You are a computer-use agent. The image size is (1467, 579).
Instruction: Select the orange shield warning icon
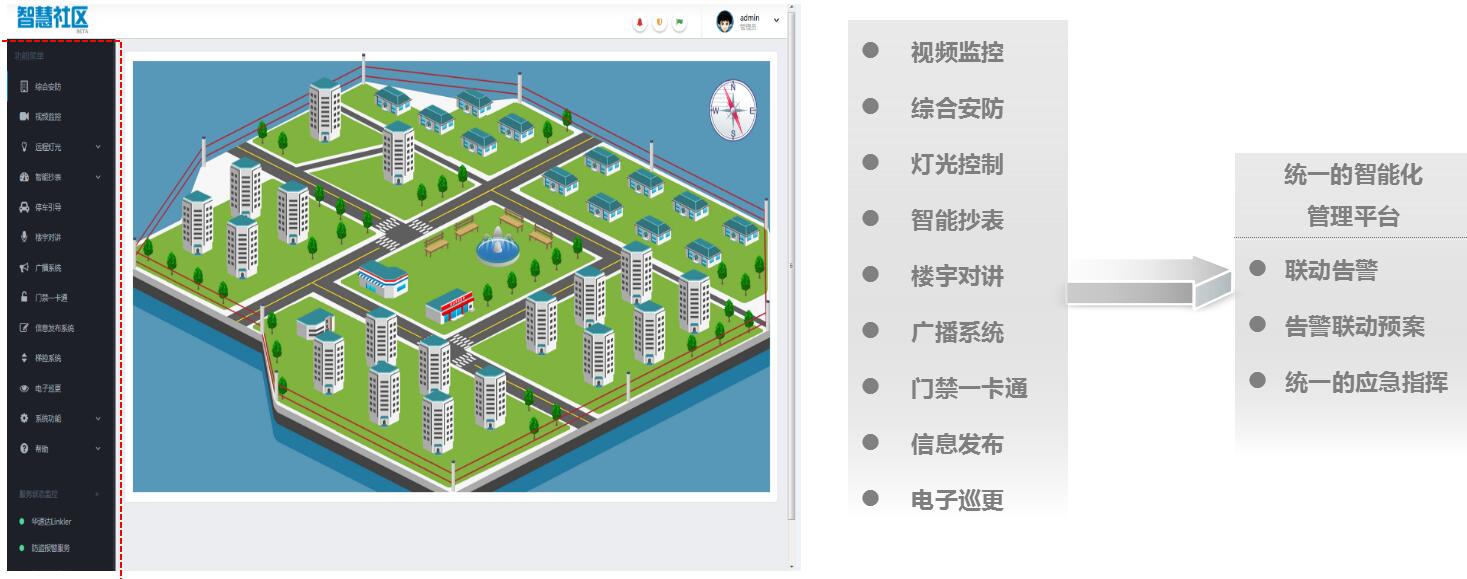coord(659,20)
